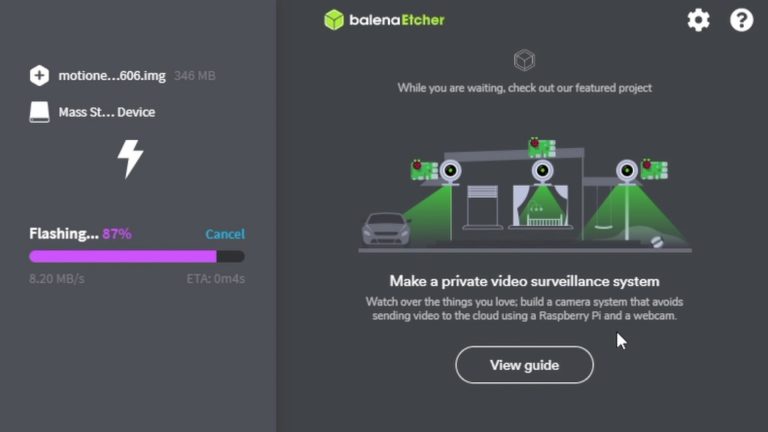Screen dimensions: 768x432
Task: Click the 346 MB file size label
Action: pos(194,76)
